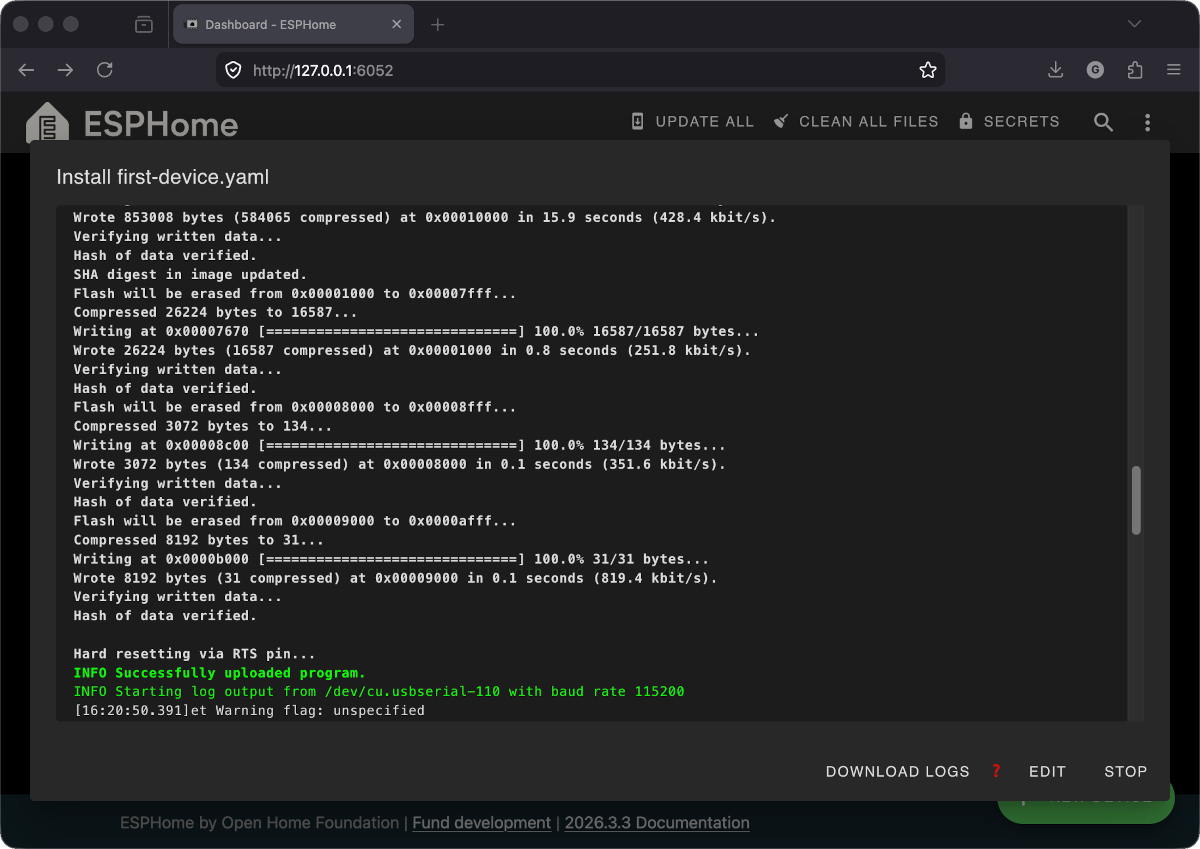Open browser downloads panel
Image resolution: width=1200 pixels, height=849 pixels.
click(1055, 70)
